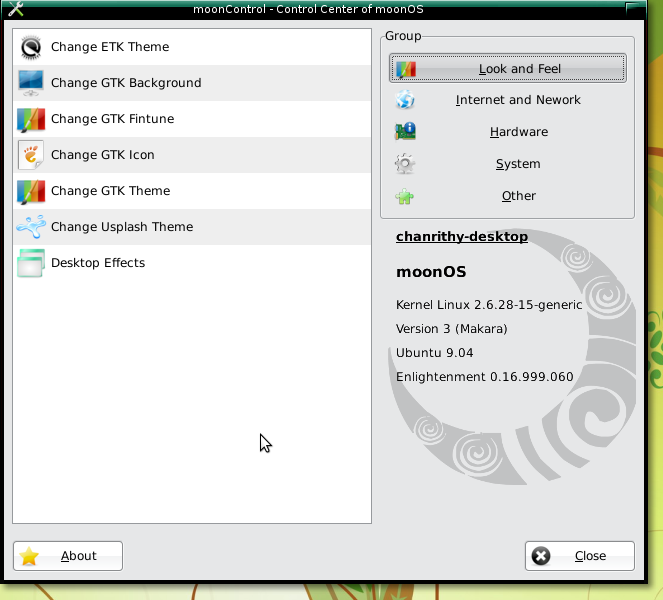
Task: Click the blue splash icon for Usplash Theme
Action: click(x=31, y=227)
